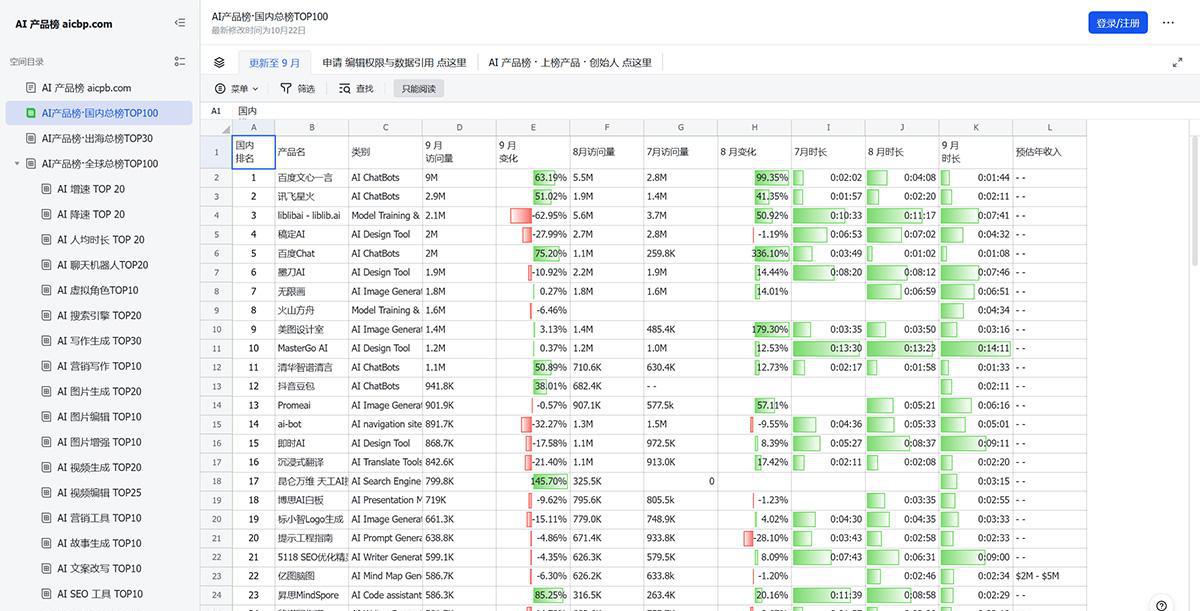Image resolution: width=1200 pixels, height=611 pixels.
Task: Click the header cell 国内排名
Action: coord(254,152)
